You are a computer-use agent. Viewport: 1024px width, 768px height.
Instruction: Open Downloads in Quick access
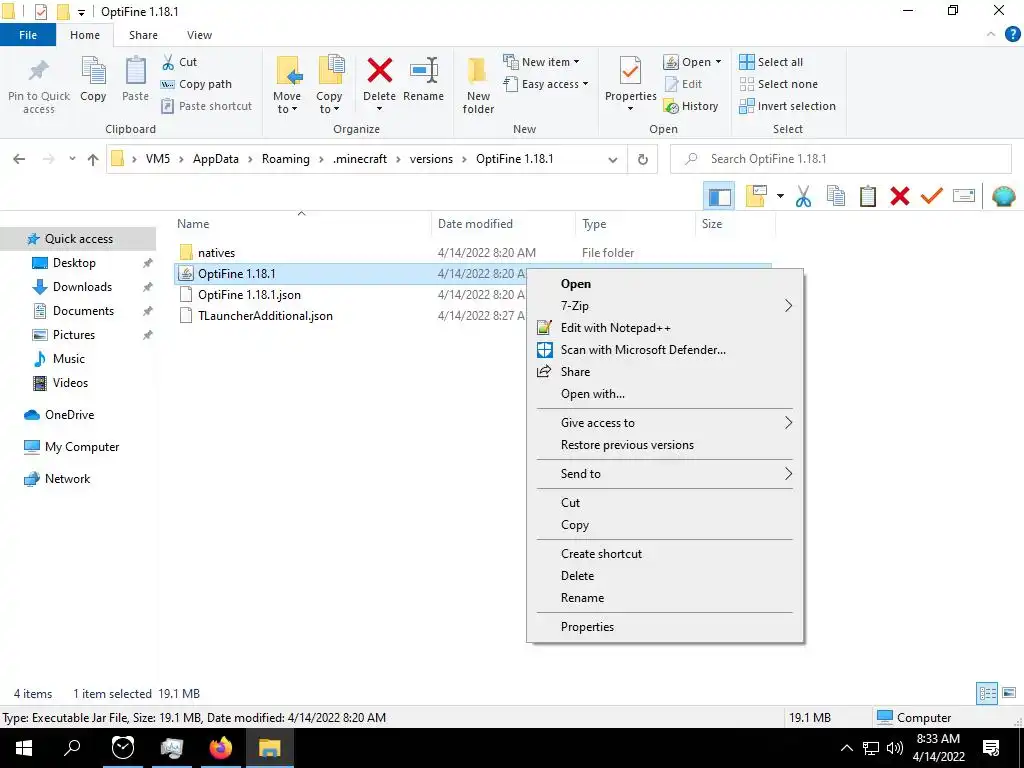tap(82, 287)
